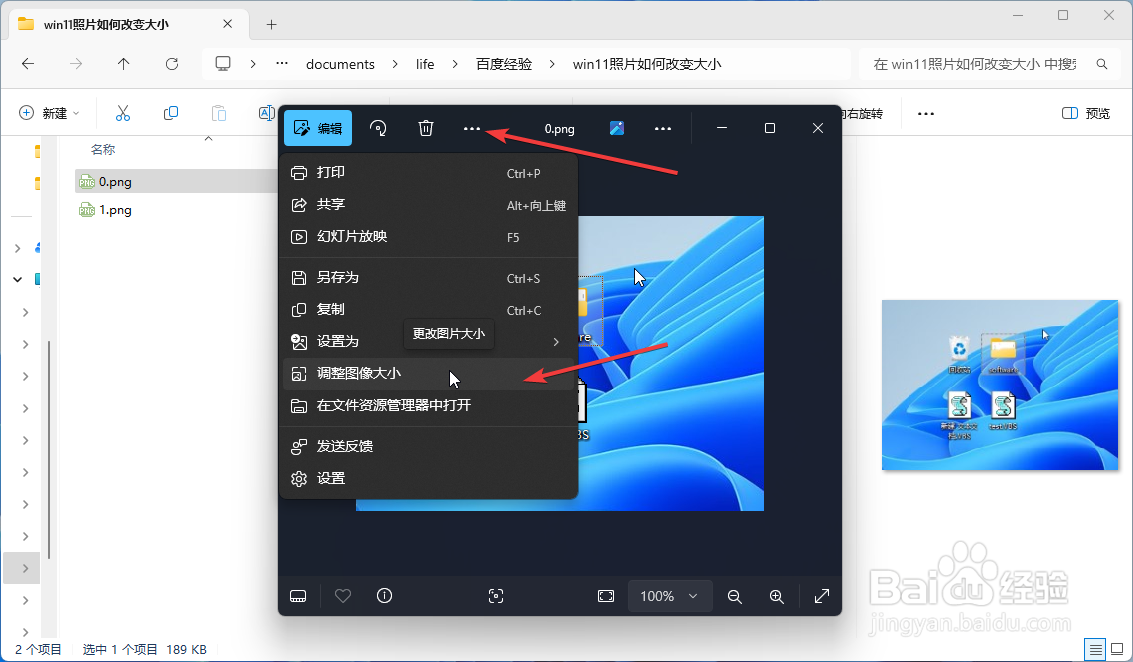Select the 1.png file in the file list
1133x662 pixels.
[113, 210]
